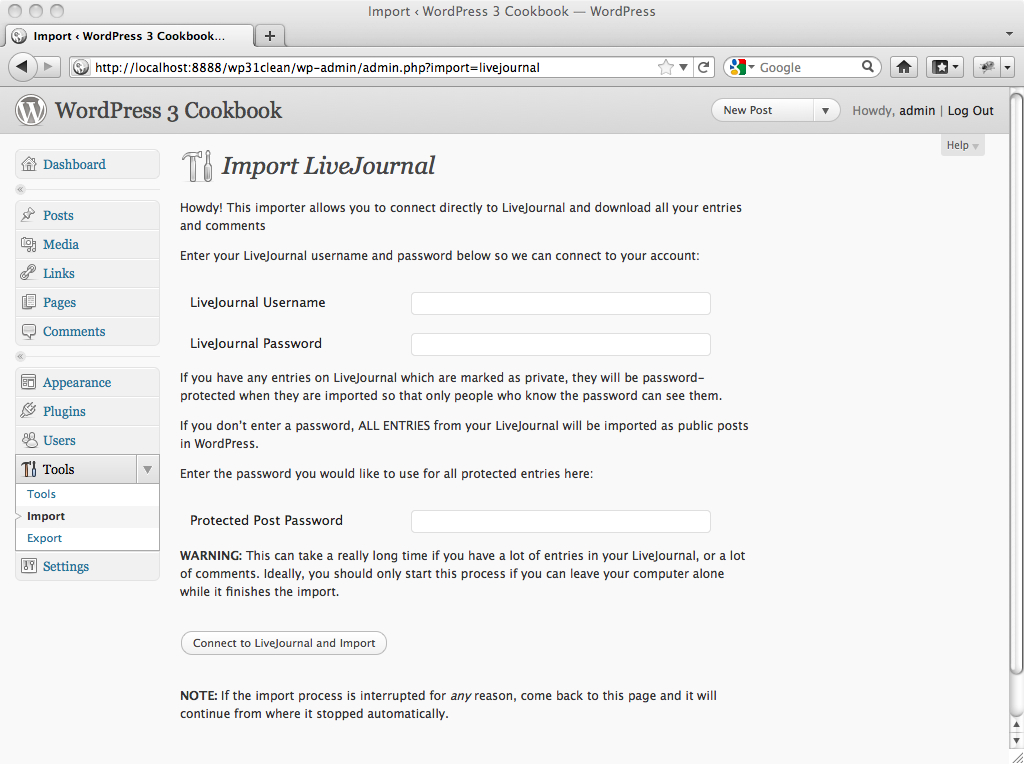This screenshot has height=764, width=1024.
Task: Click the browser forward arrow
Action: pyautogui.click(x=48, y=67)
